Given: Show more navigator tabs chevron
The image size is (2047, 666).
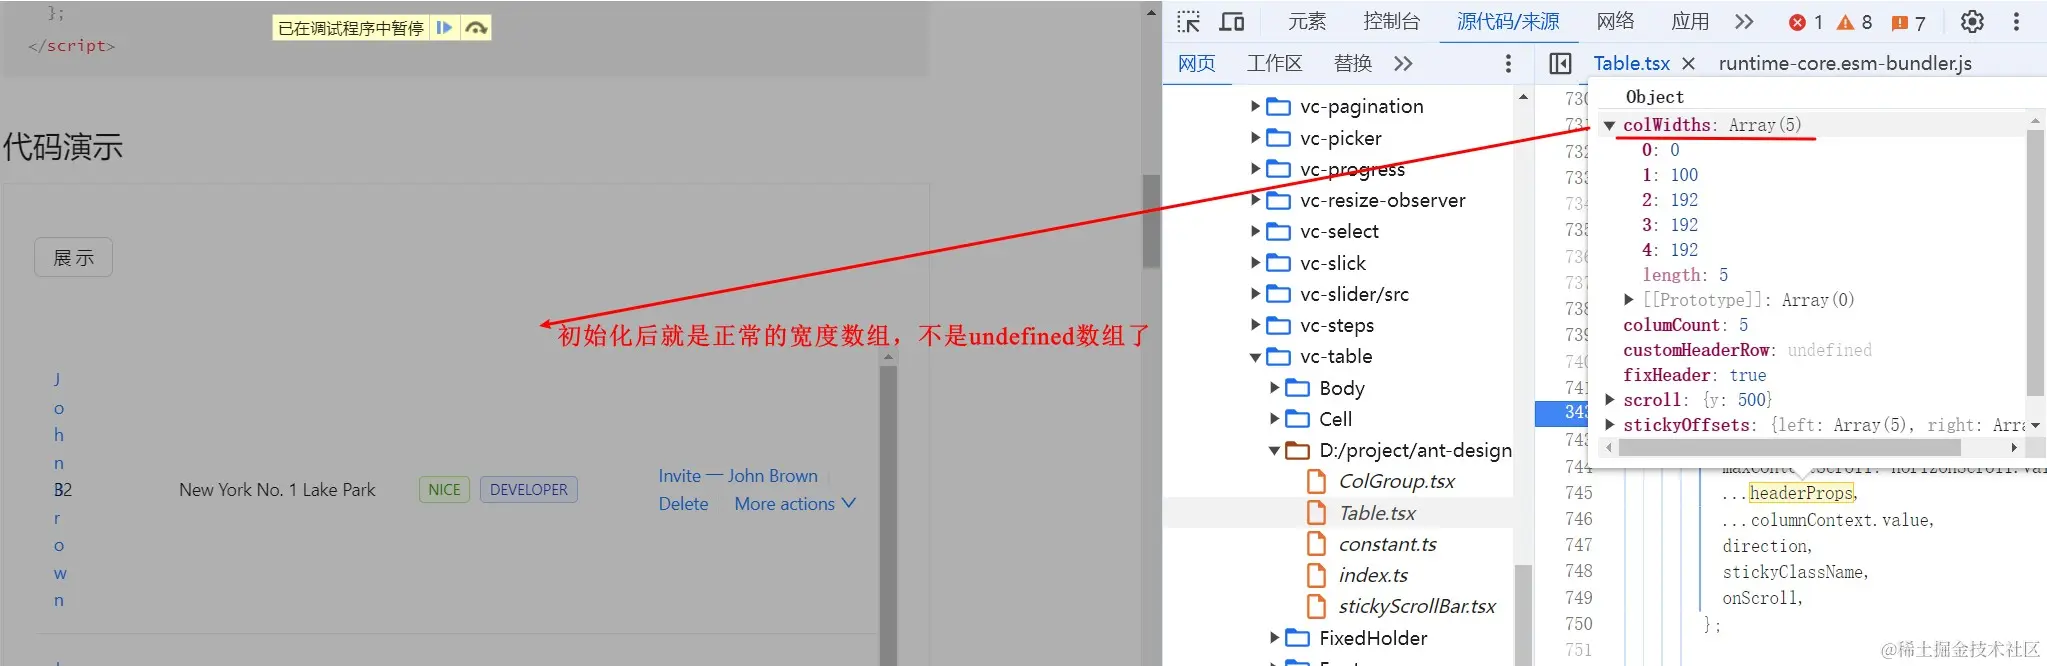Looking at the screenshot, I should pyautogui.click(x=1403, y=64).
